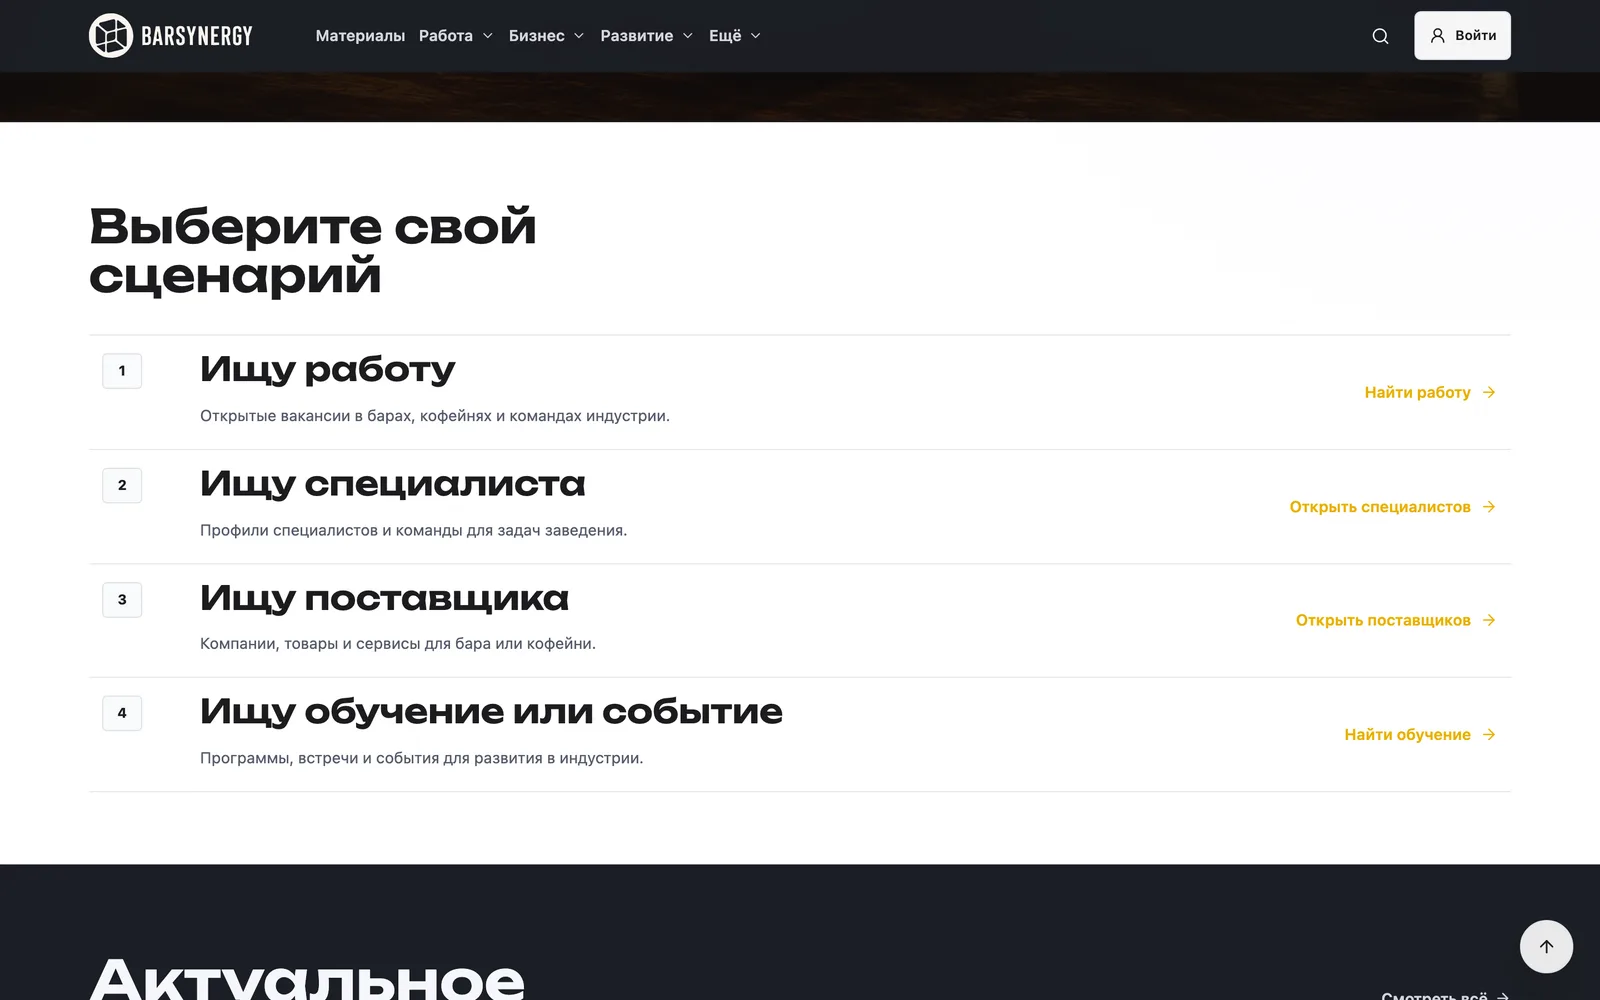Viewport: 1600px width, 1000px height.
Task: Open the search magnifier icon
Action: [x=1380, y=36]
